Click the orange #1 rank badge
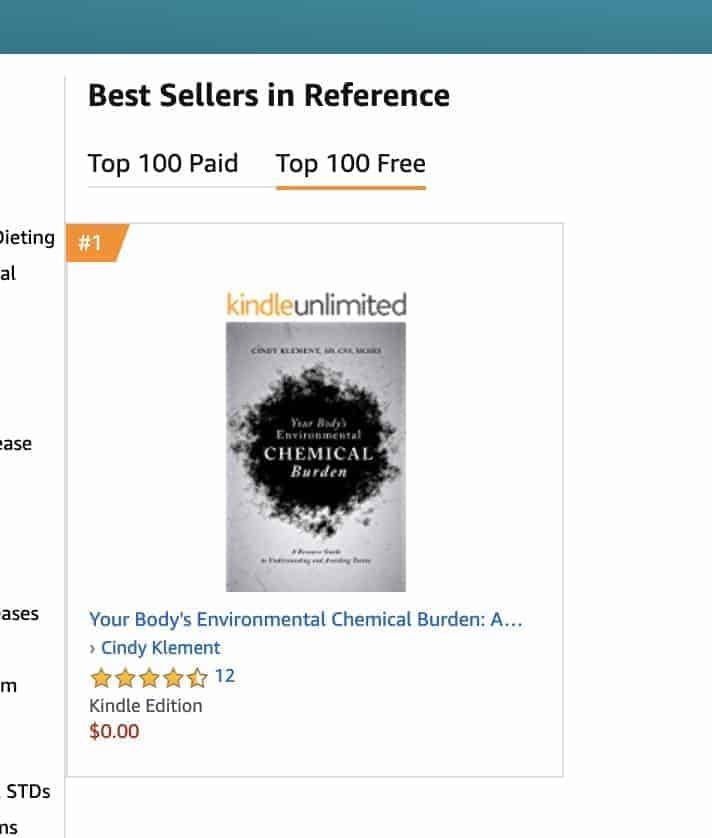The width and height of the screenshot is (712, 838). 92,243
